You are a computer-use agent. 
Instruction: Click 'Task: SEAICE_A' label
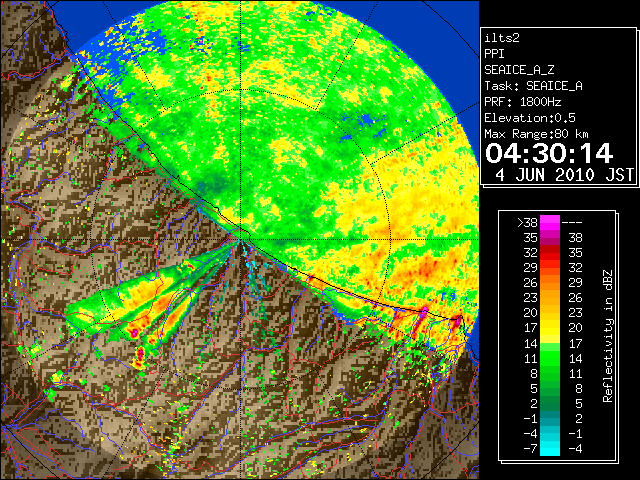tap(533, 86)
